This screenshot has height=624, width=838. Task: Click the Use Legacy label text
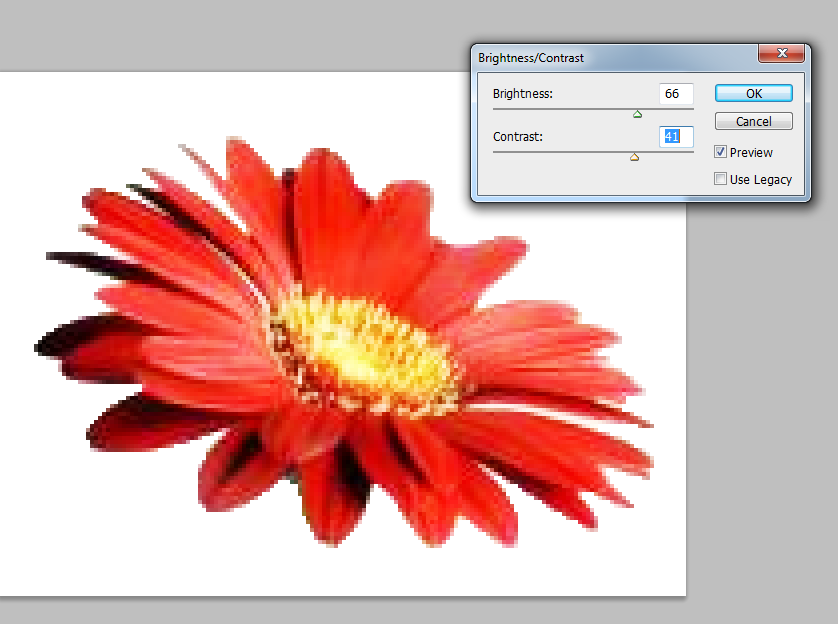point(760,179)
